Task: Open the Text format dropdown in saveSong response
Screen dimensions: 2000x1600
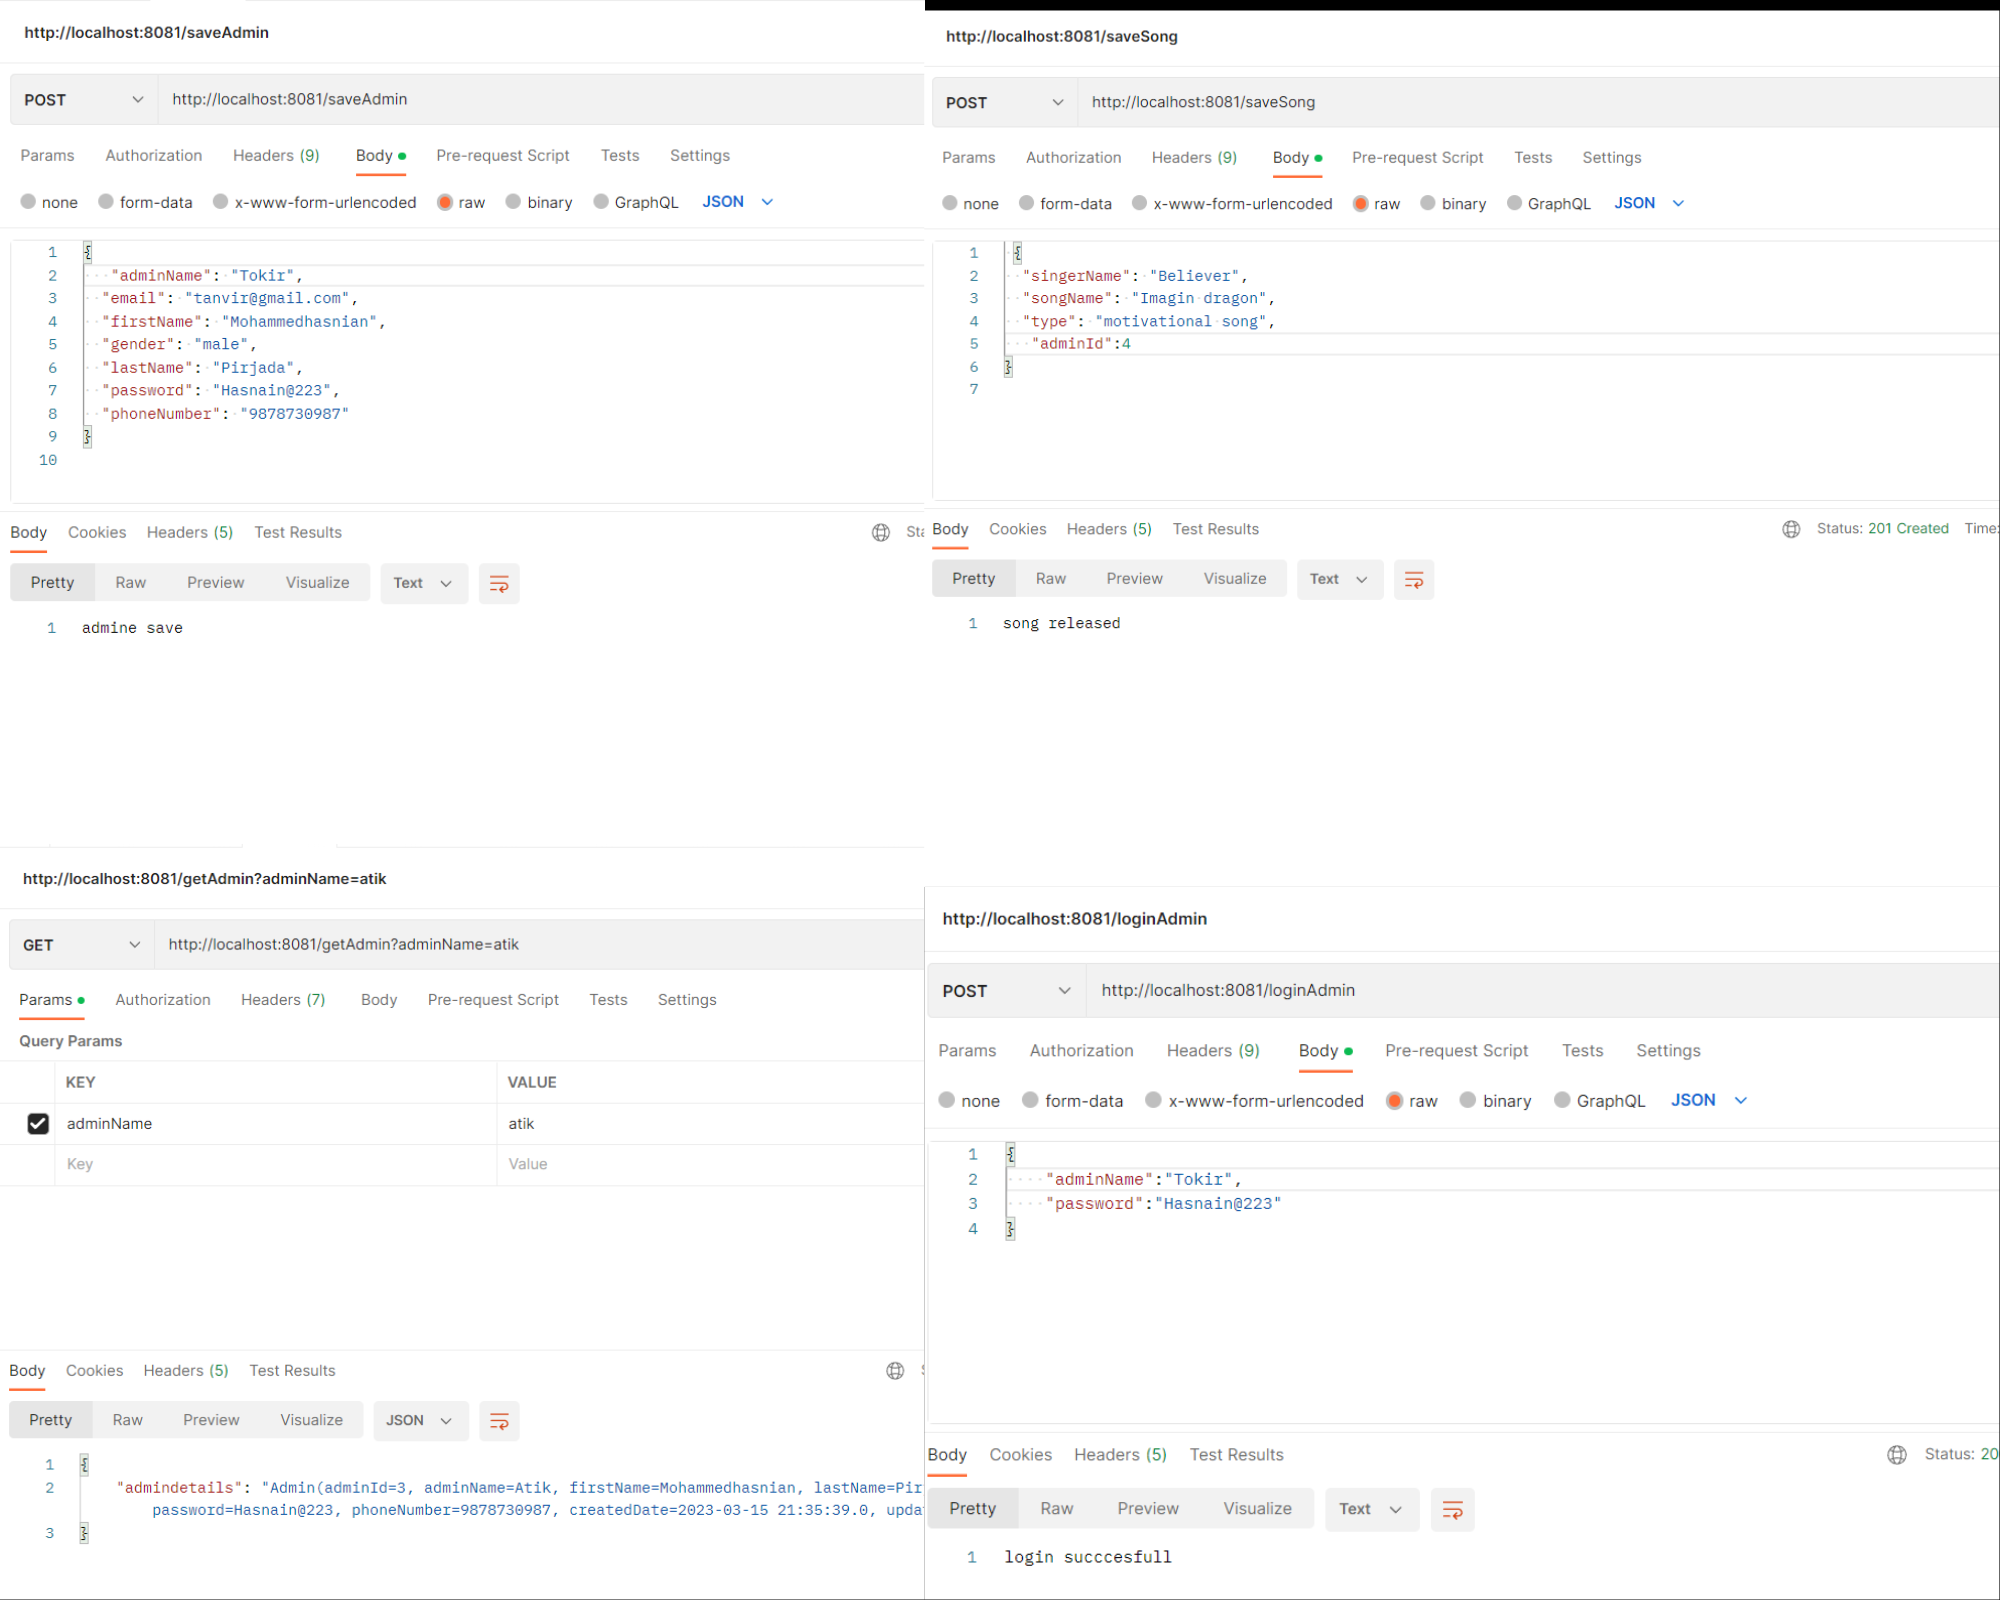Action: pos(1339,579)
